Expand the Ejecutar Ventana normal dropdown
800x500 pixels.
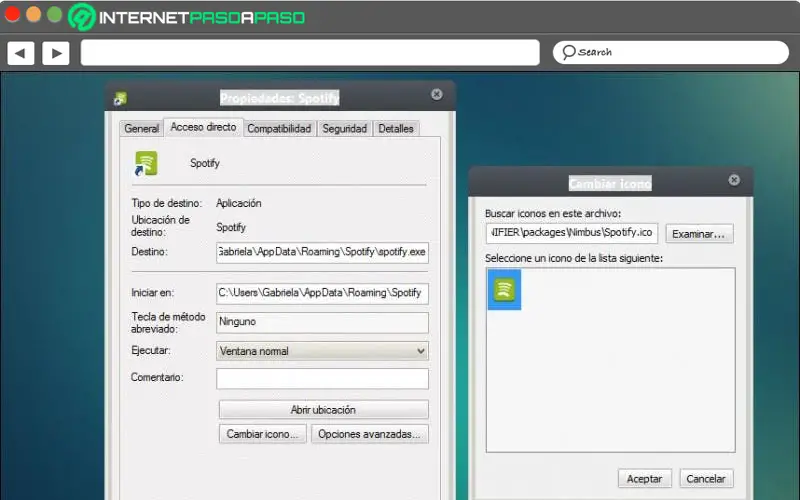[x=322, y=351]
